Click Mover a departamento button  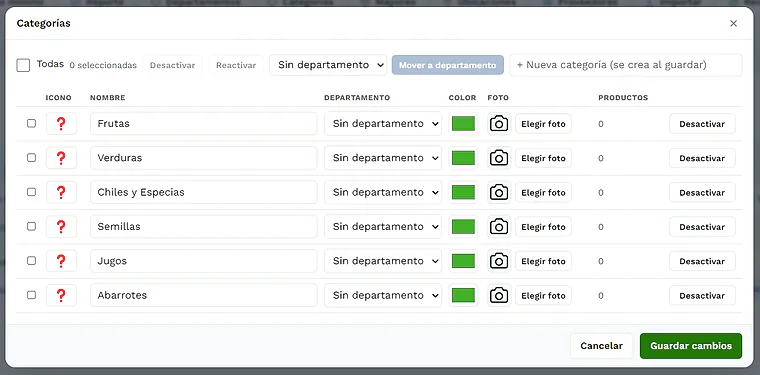[448, 65]
